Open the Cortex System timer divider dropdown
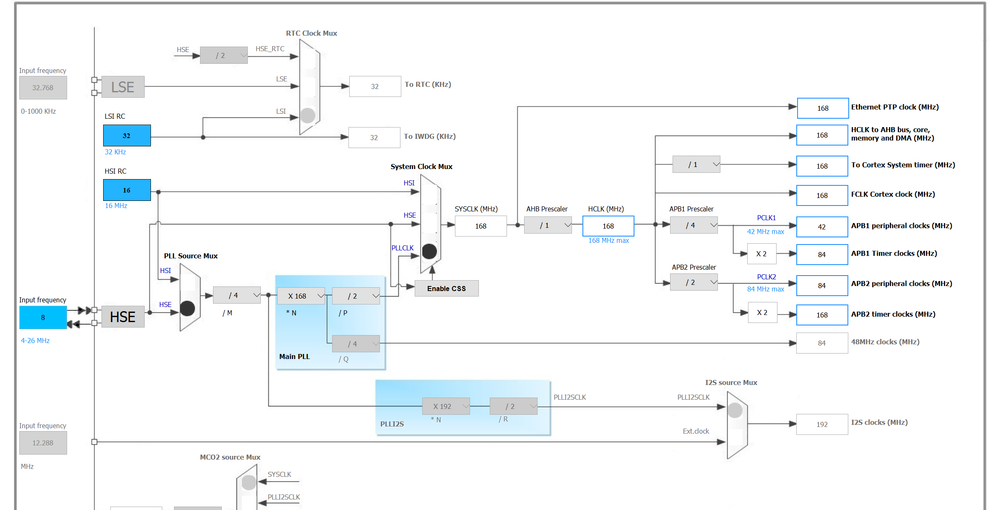Screen dimensions: 998x510 [696, 164]
